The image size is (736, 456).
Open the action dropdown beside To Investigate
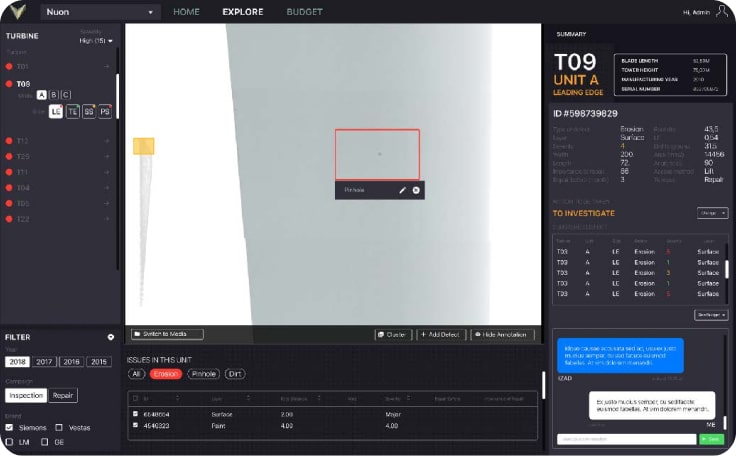[709, 213]
